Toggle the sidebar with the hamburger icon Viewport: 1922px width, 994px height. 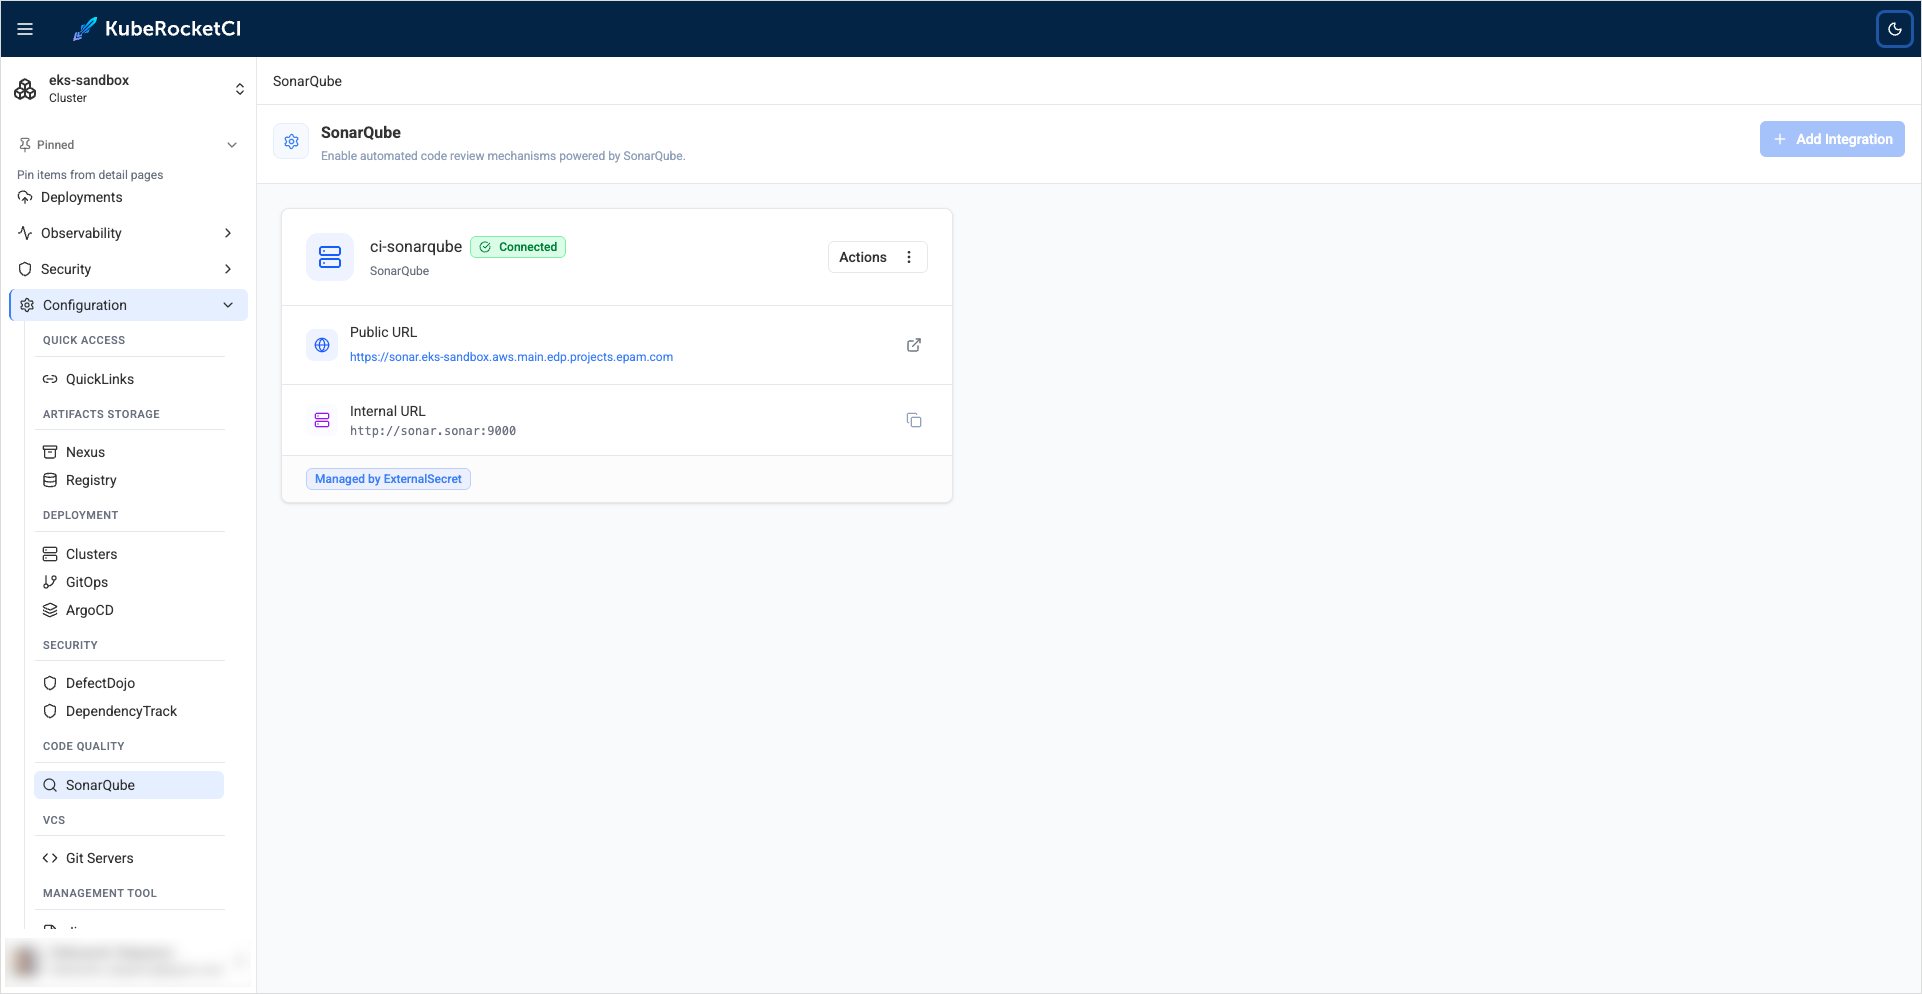(x=25, y=28)
